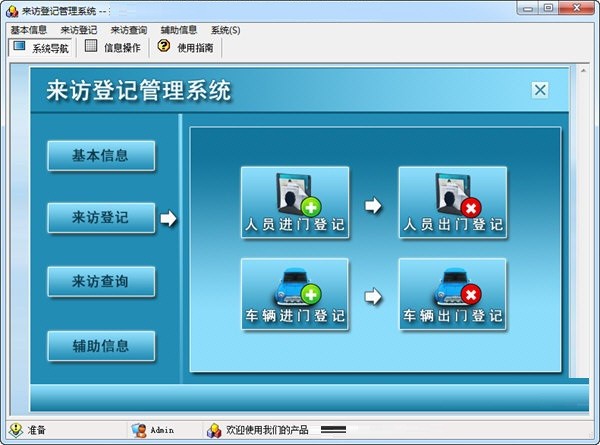Open 车辆进门登记 vehicle entry registration
Image resolution: width=600 pixels, height=445 pixels.
(x=295, y=294)
